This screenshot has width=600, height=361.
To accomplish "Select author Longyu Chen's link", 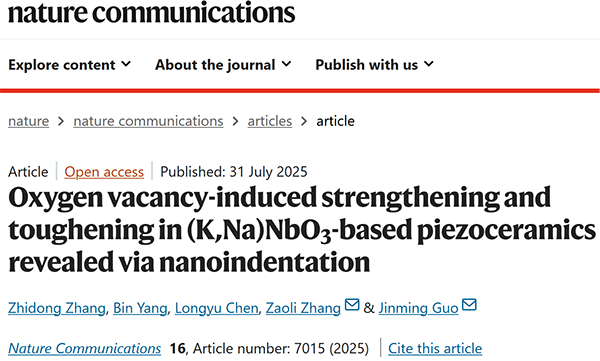I will (x=217, y=308).
